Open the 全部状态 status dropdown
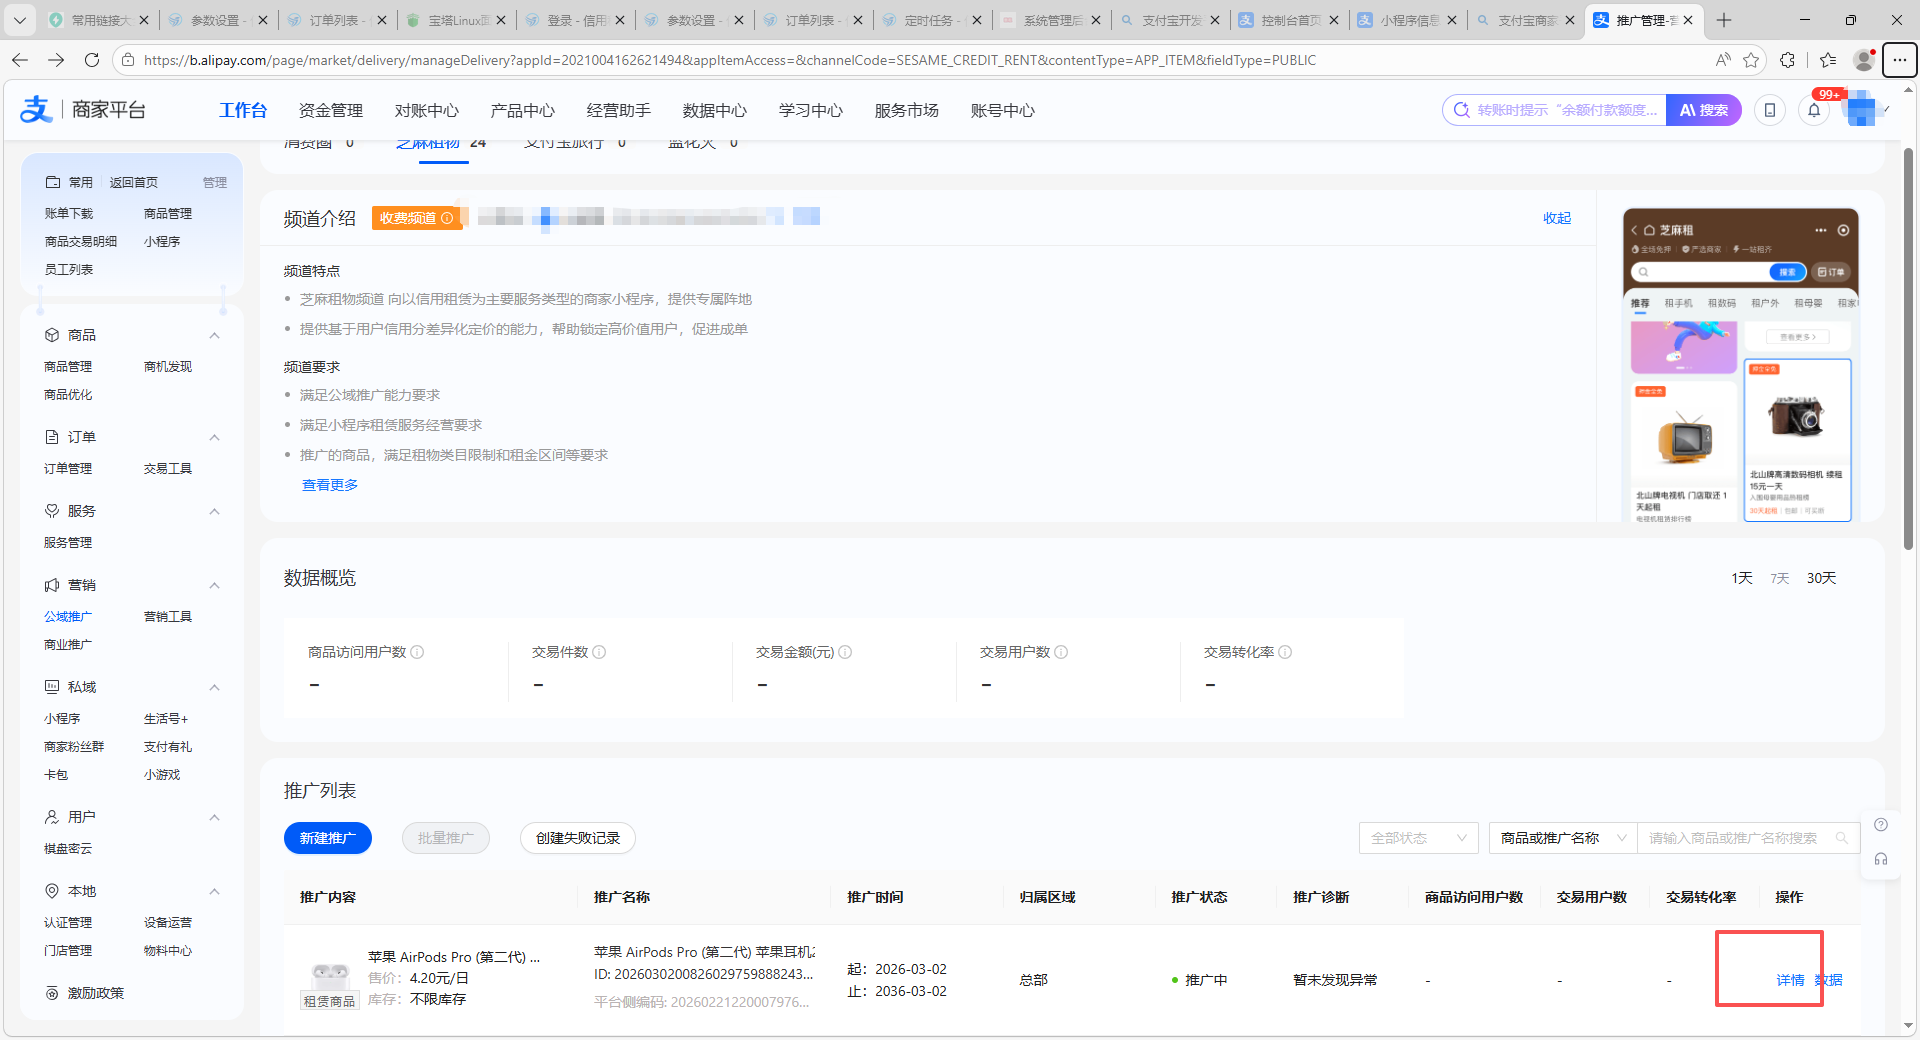Screen dimensions: 1920x1040 (1418, 838)
